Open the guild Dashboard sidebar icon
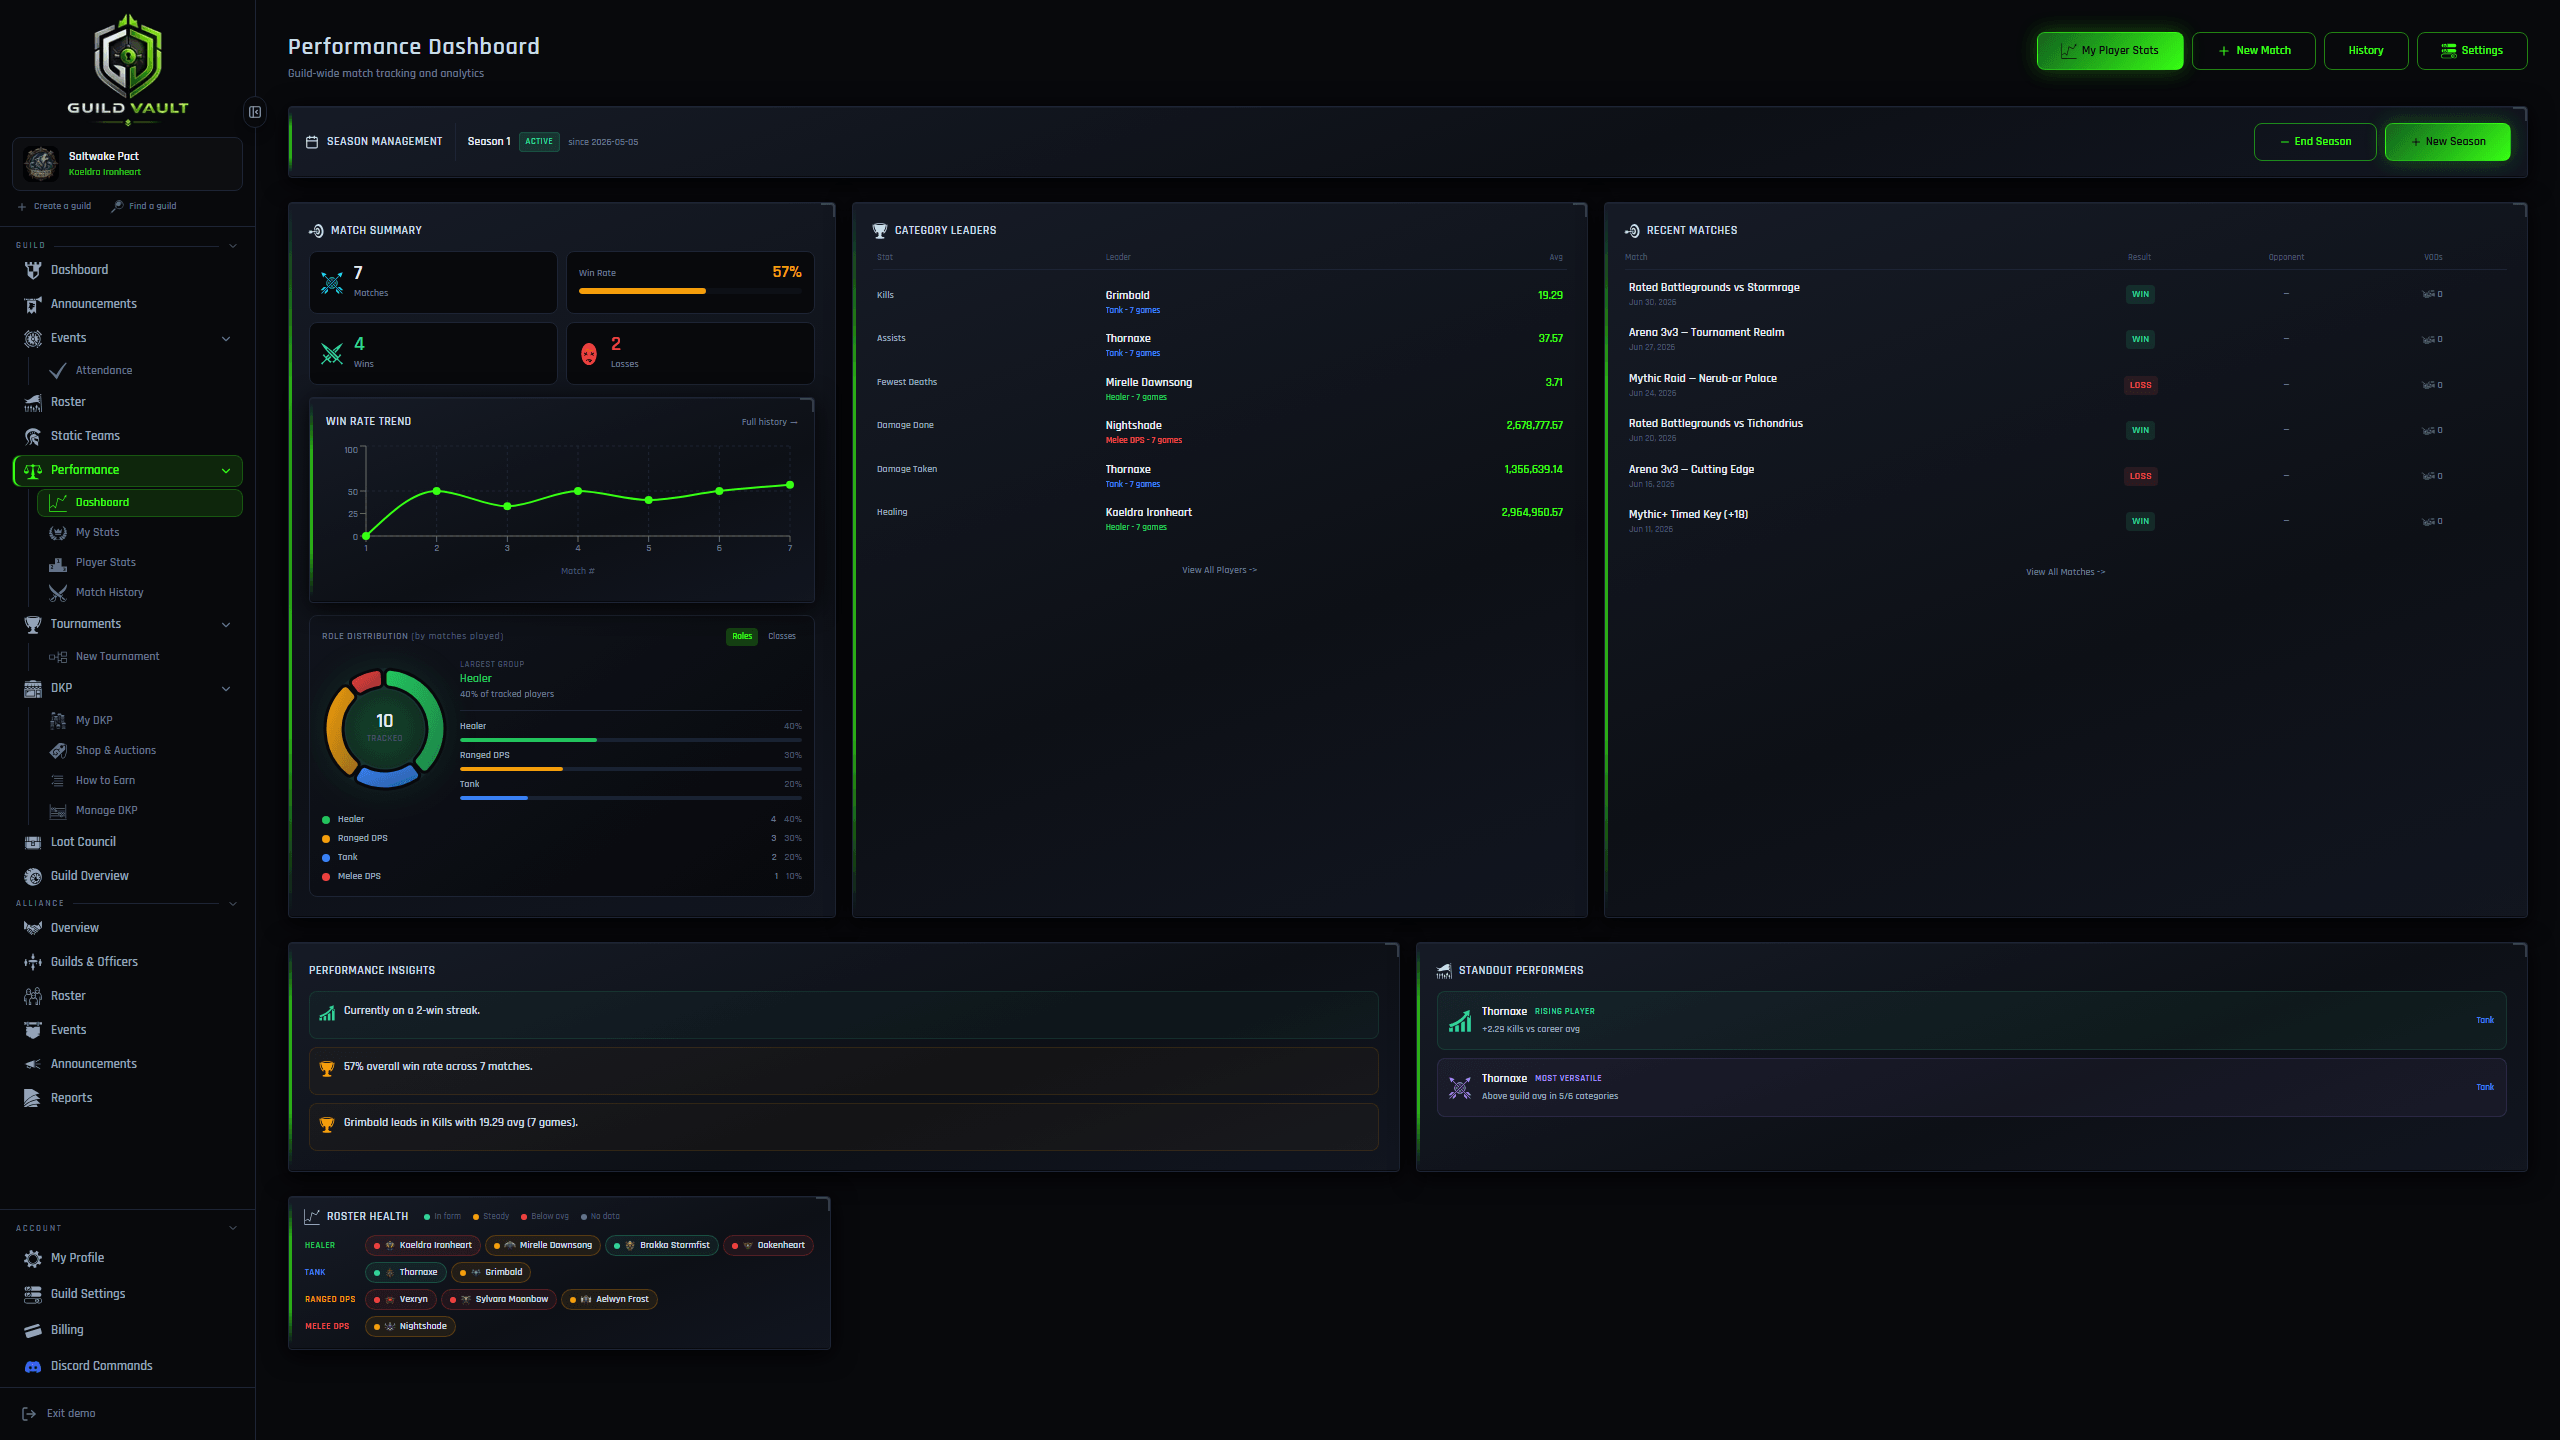The image size is (2560, 1440). pyautogui.click(x=33, y=270)
